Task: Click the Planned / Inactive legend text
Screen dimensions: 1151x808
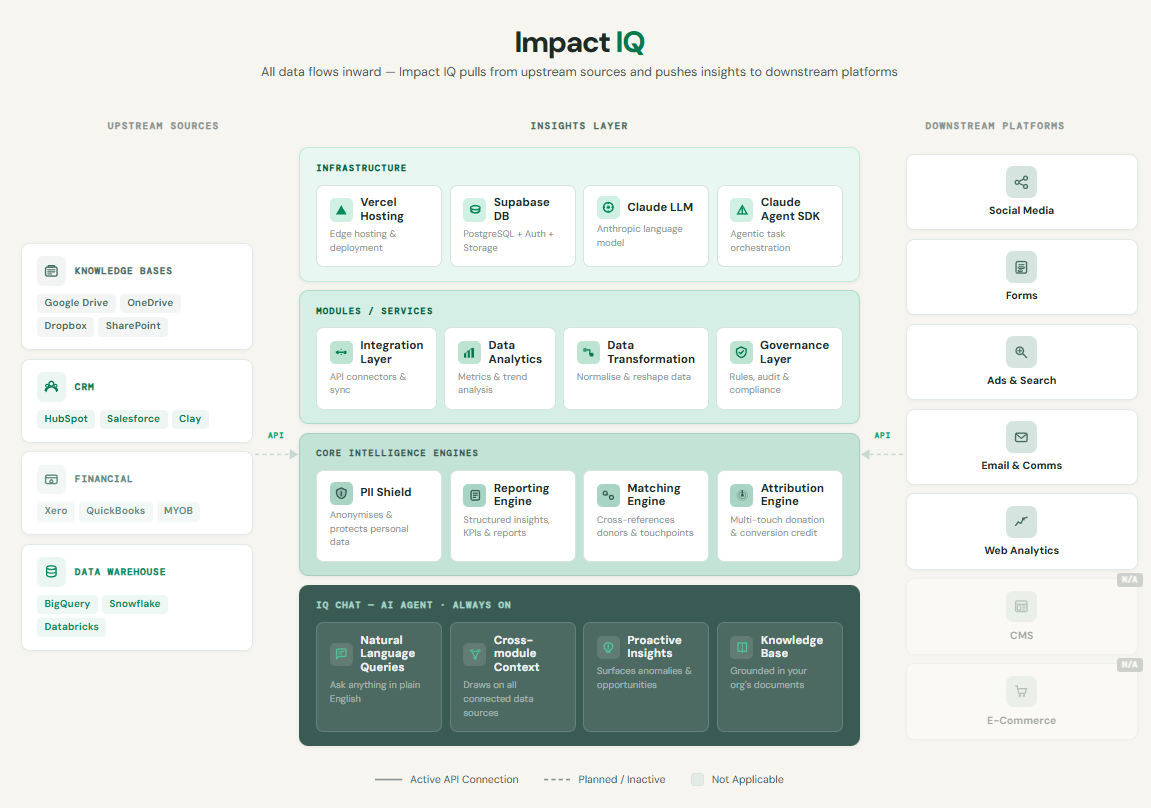Action: coord(622,779)
